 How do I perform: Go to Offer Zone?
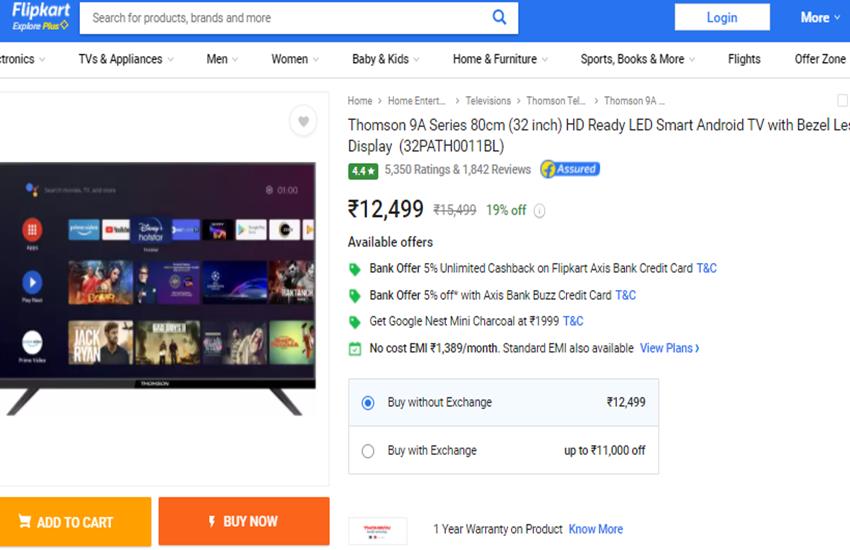[820, 59]
